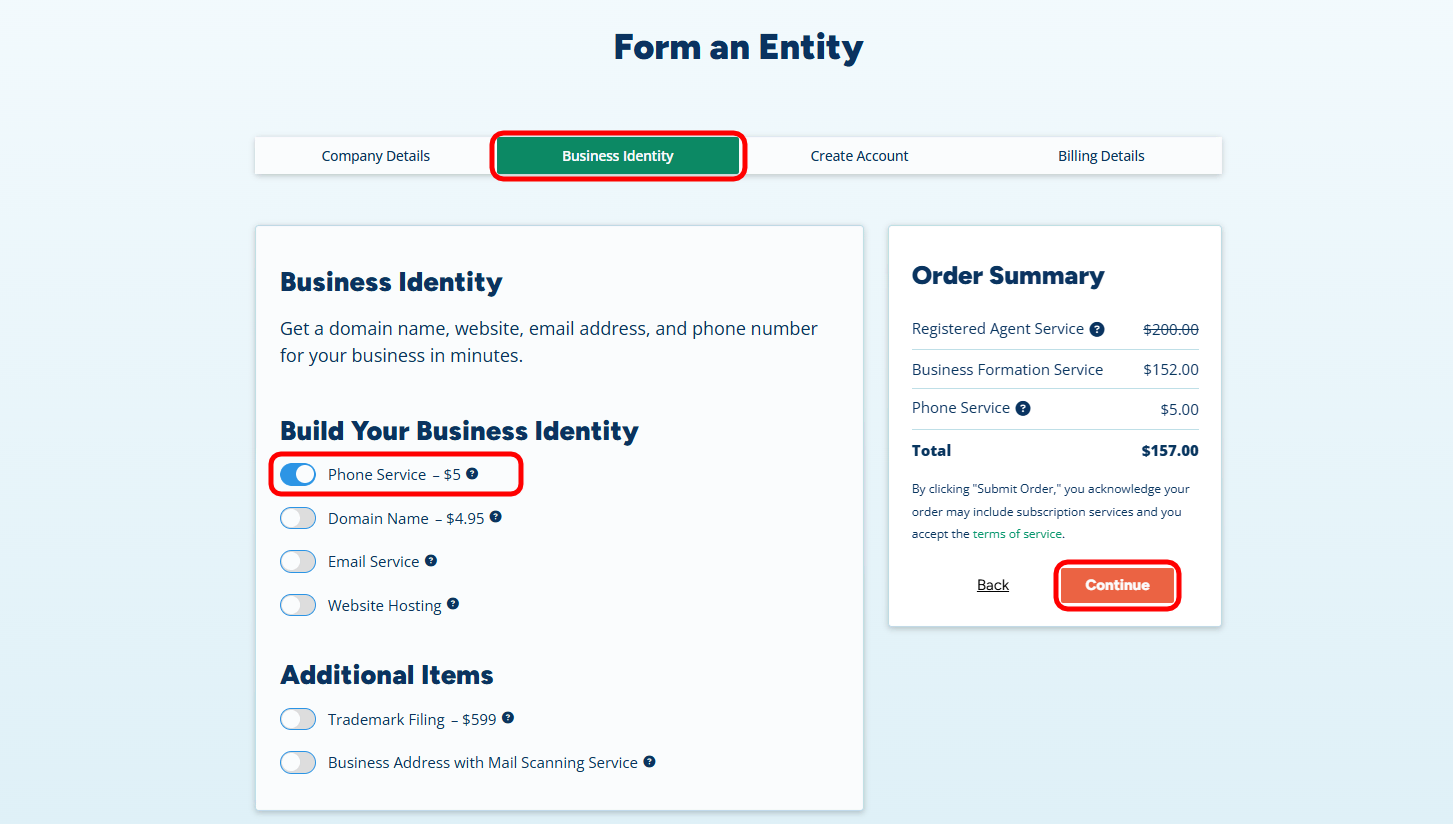Click the Back link

pyautogui.click(x=993, y=585)
